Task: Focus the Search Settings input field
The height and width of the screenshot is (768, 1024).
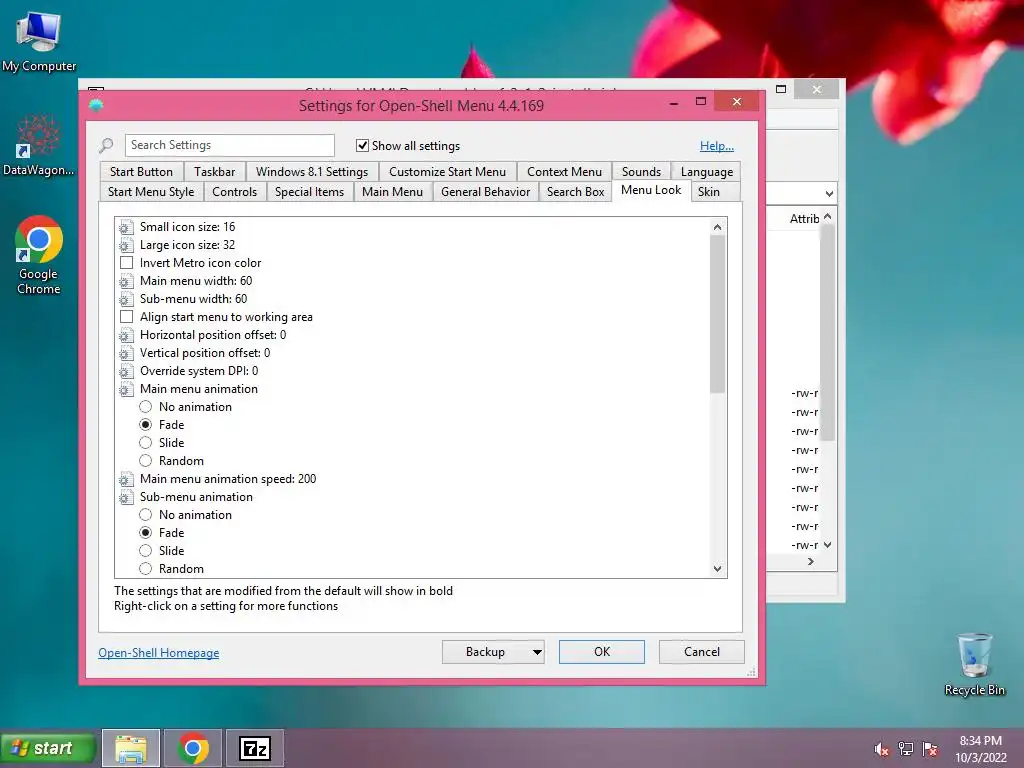Action: [230, 145]
